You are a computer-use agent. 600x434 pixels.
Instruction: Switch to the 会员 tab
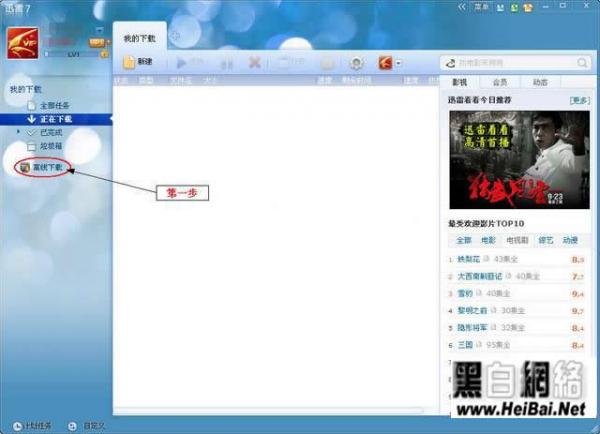click(x=500, y=82)
